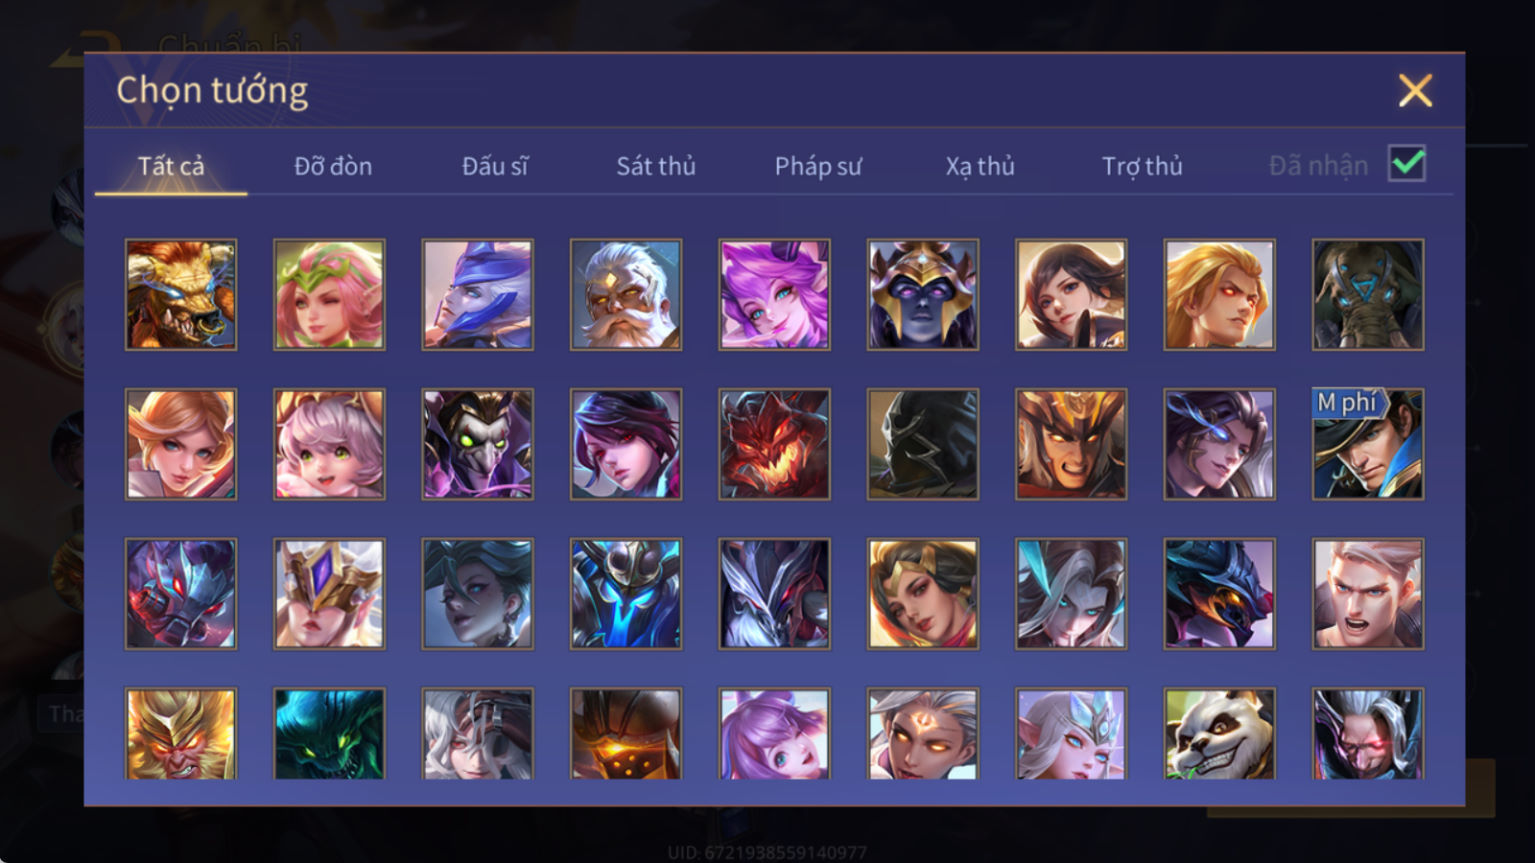Switch to the "Đỡ đòn" tab
The height and width of the screenshot is (863, 1535).
tap(333, 166)
